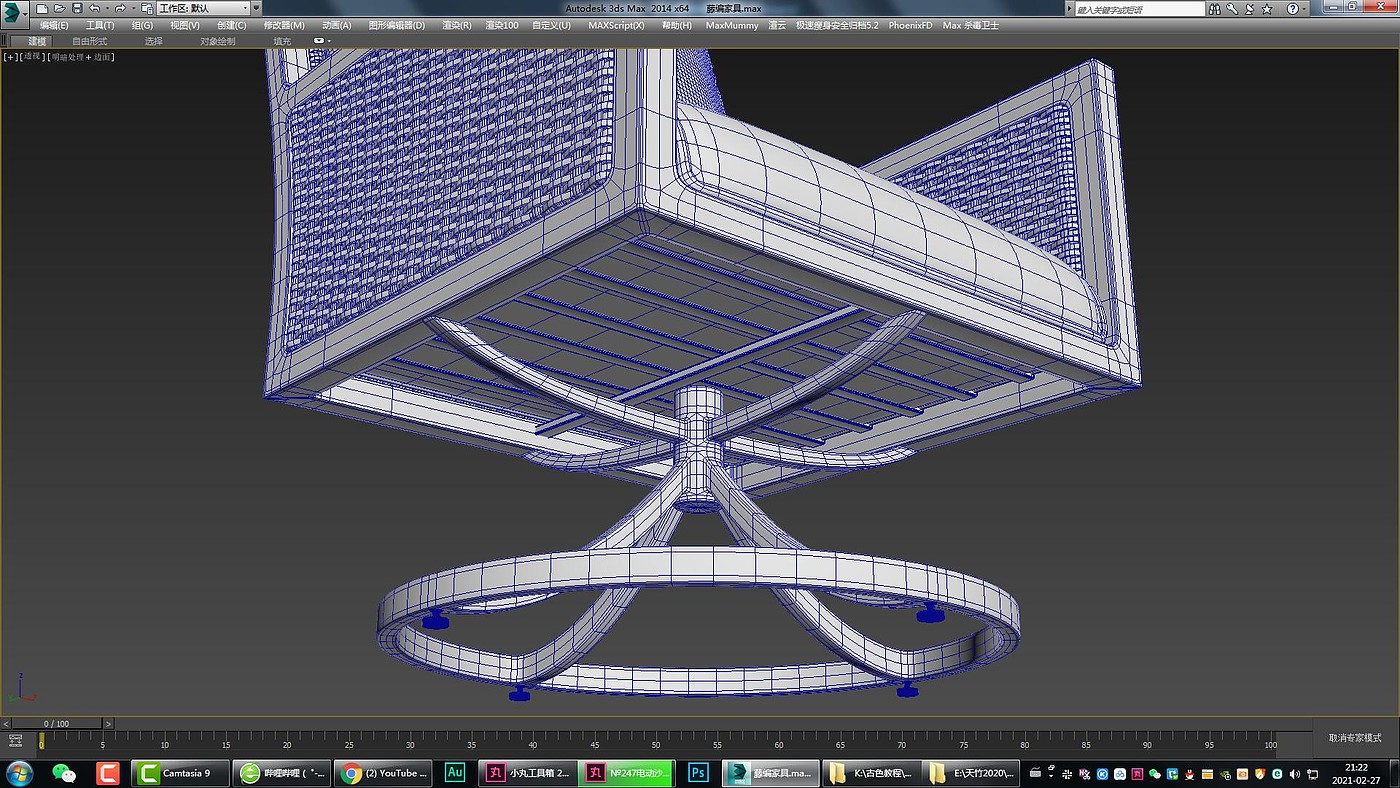This screenshot has width=1400, height=788.
Task: Click the binoculars search icon
Action: (x=1215, y=9)
